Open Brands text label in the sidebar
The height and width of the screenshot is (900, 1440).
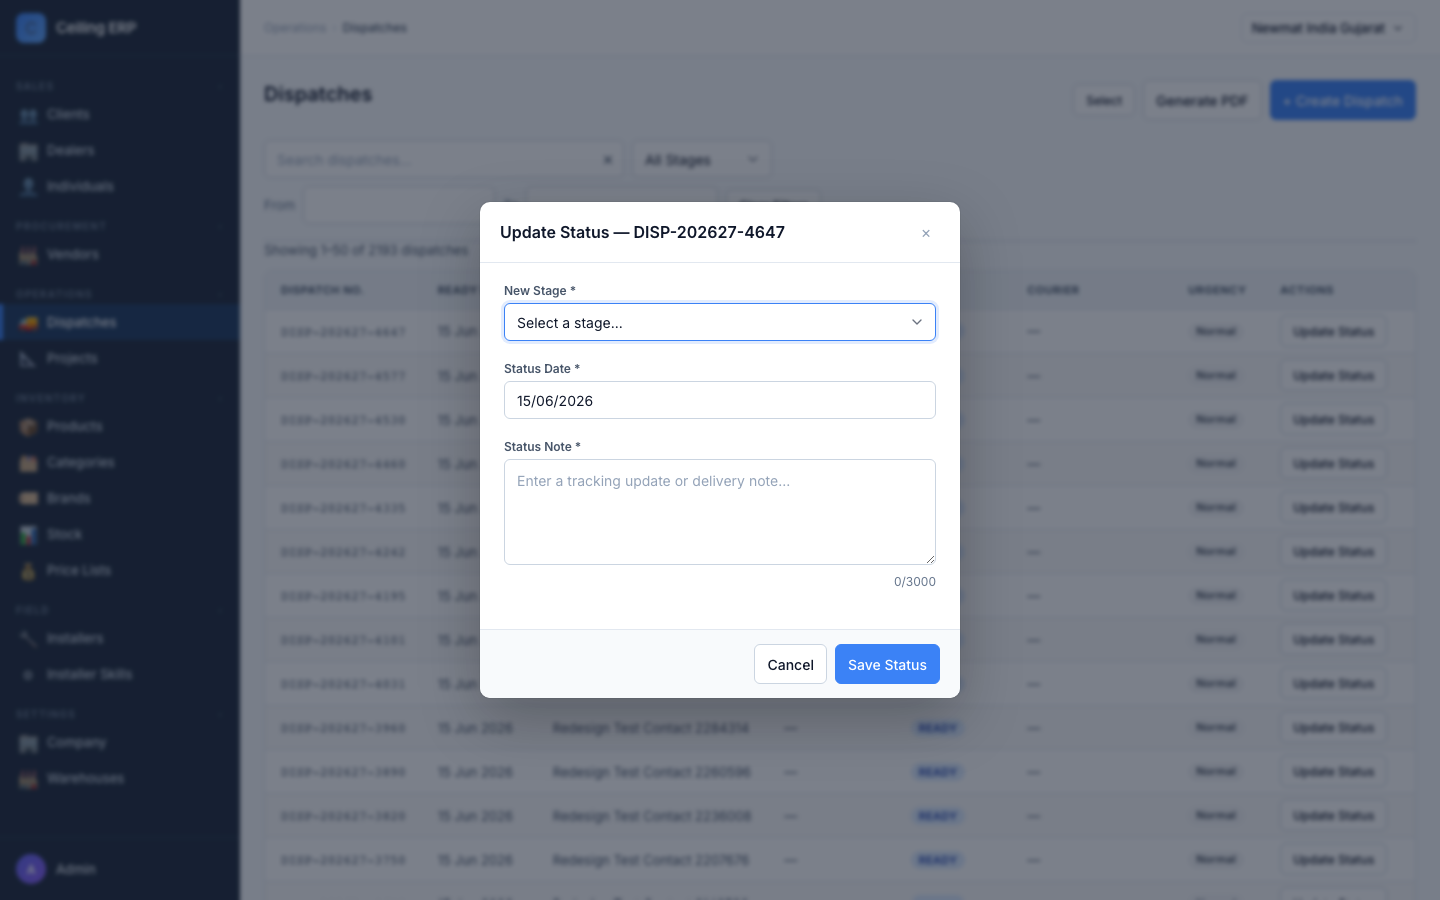[x=68, y=499]
